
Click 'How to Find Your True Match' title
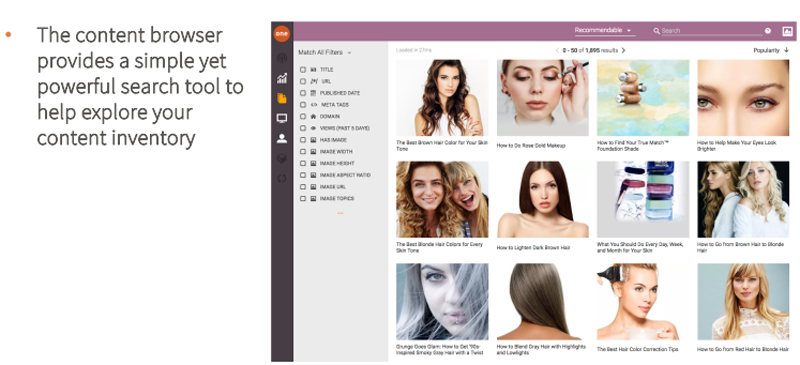[x=633, y=146]
